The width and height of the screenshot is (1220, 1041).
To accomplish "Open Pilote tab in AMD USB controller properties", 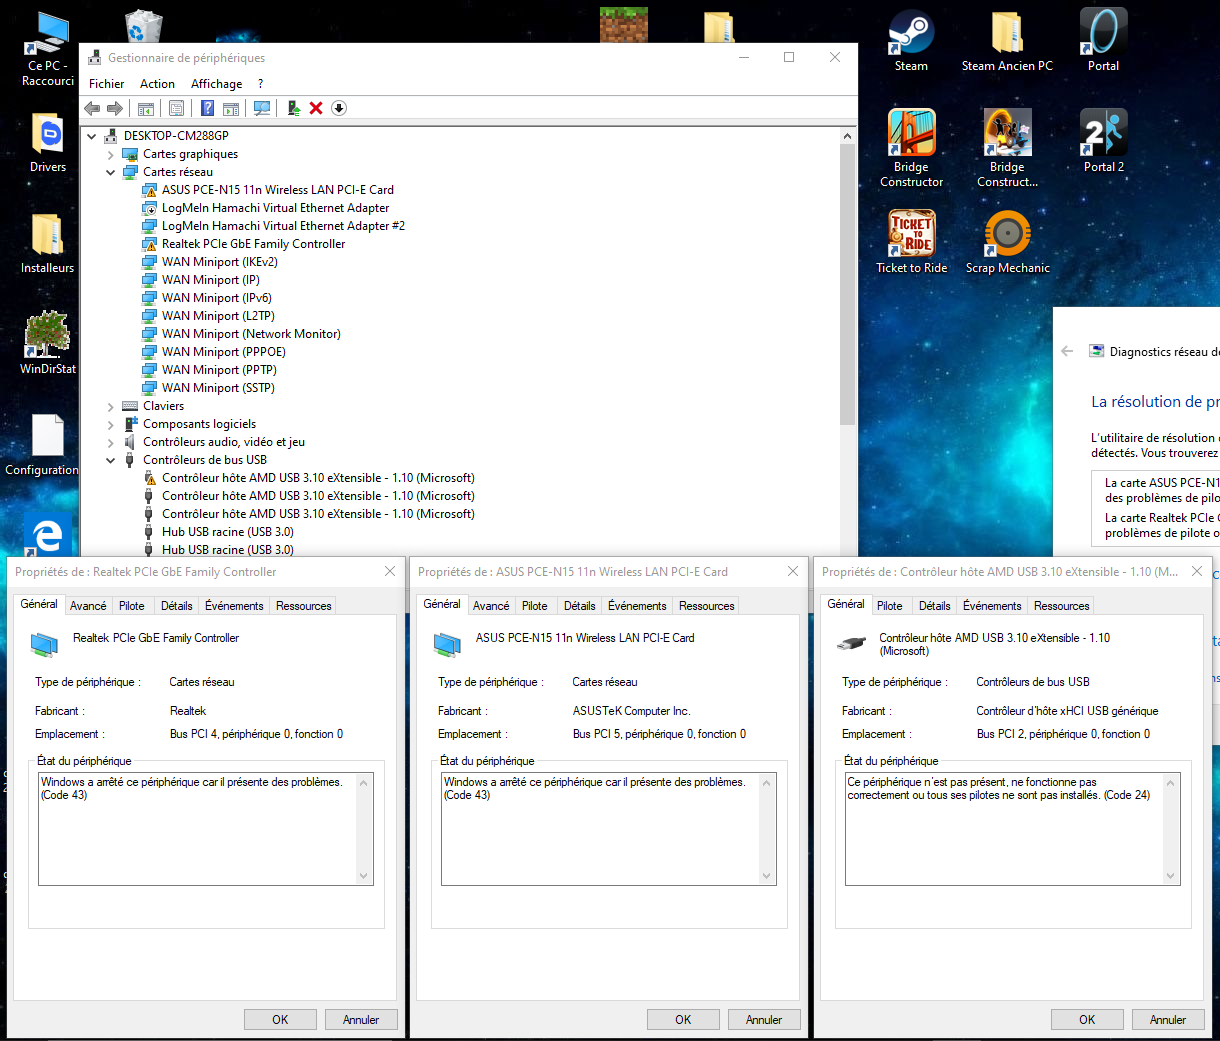I will click(890, 606).
